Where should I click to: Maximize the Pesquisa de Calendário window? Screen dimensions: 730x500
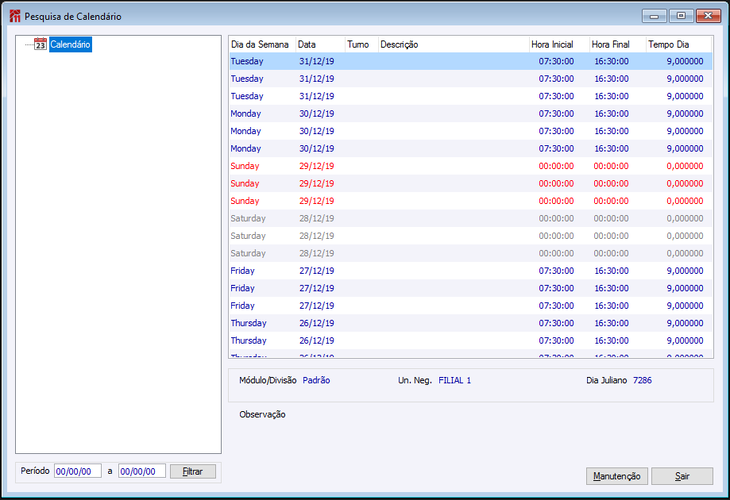[x=681, y=16]
